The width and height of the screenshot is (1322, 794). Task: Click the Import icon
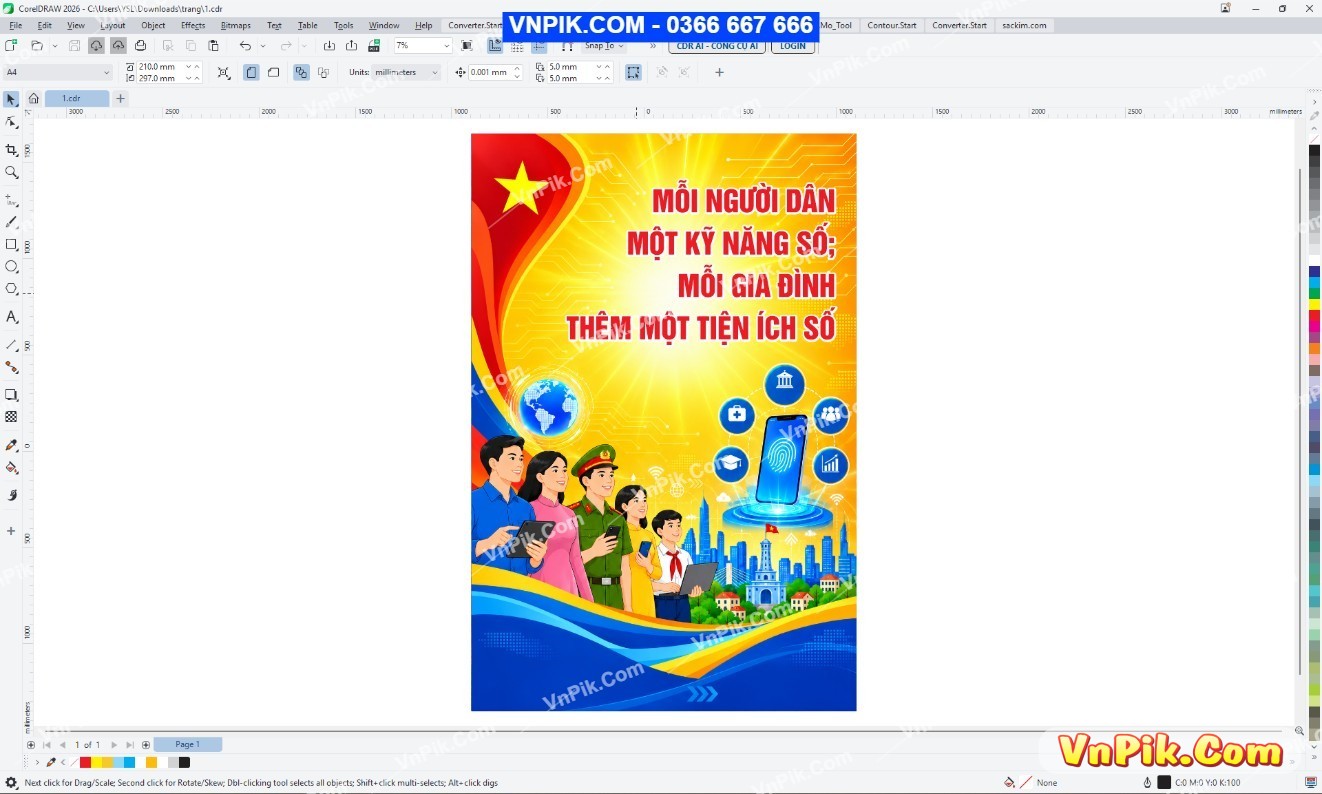[329, 46]
